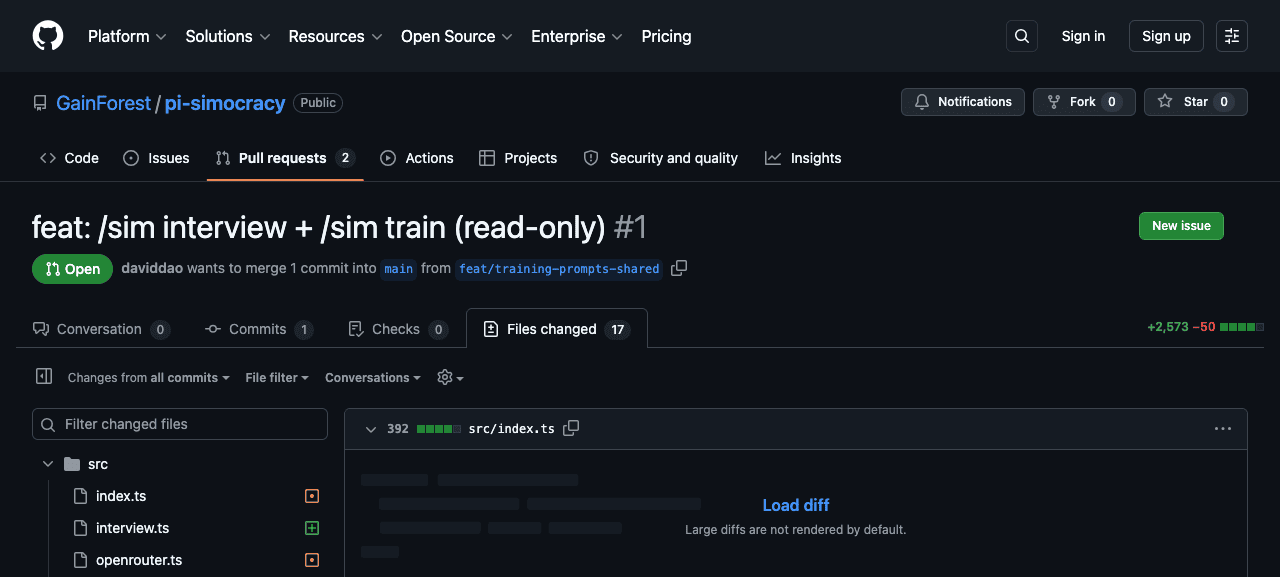Open the search magnifier in header

[1022, 36]
